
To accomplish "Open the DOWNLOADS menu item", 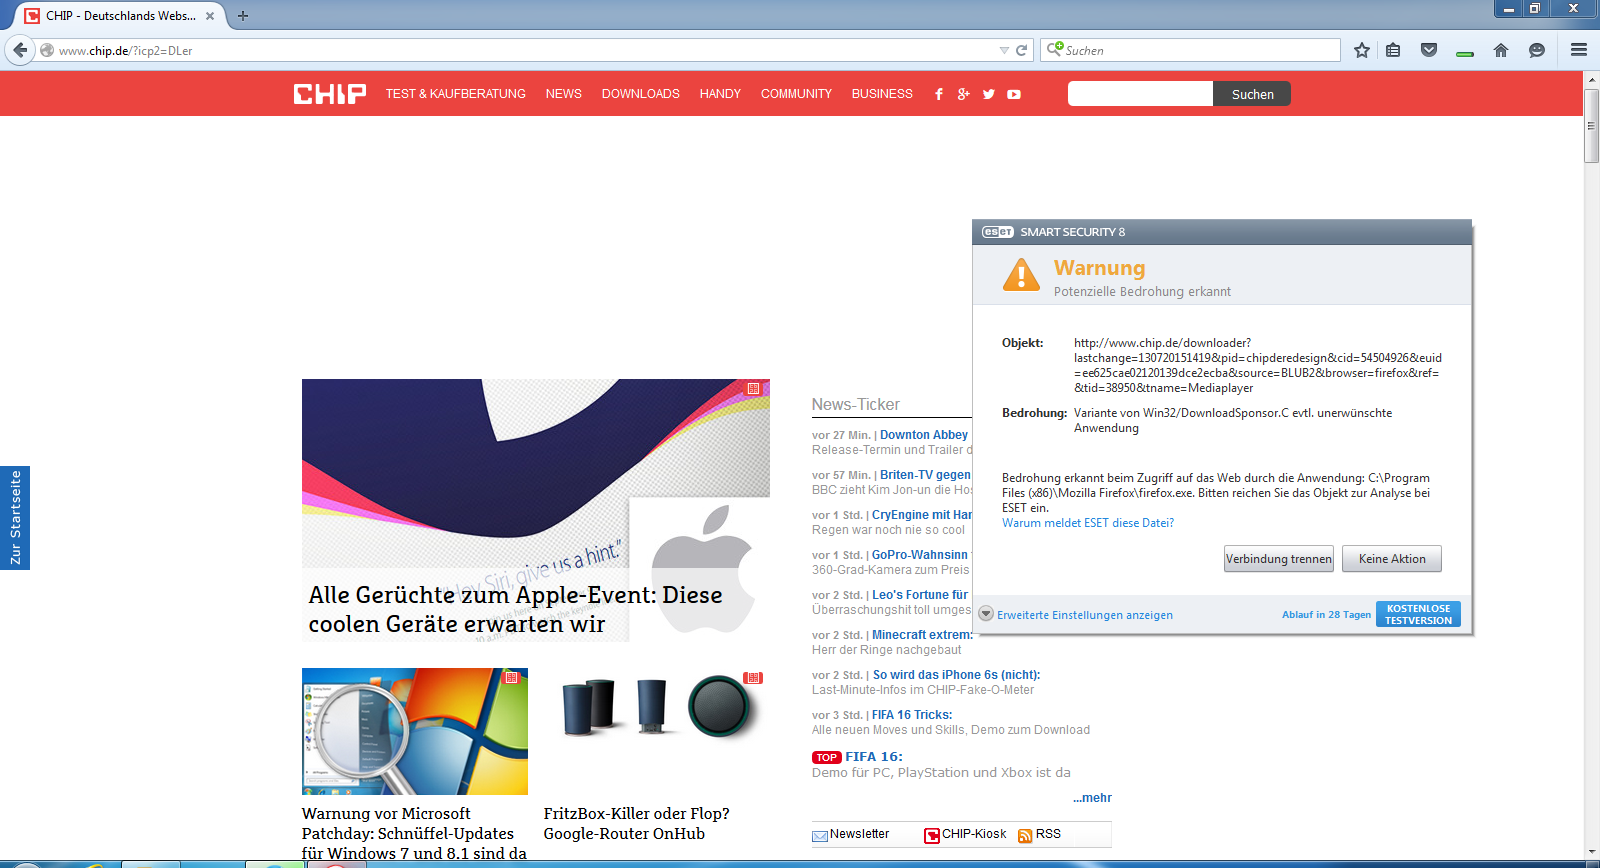I will (641, 94).
